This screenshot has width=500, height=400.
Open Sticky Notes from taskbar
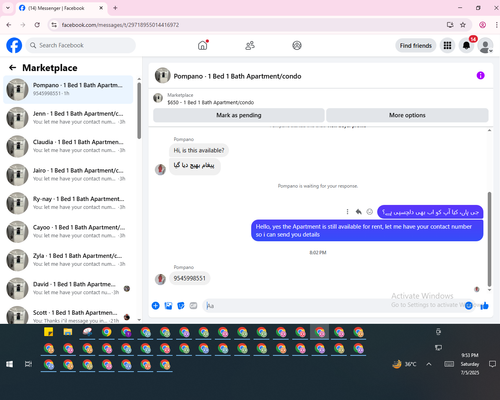[49, 332]
